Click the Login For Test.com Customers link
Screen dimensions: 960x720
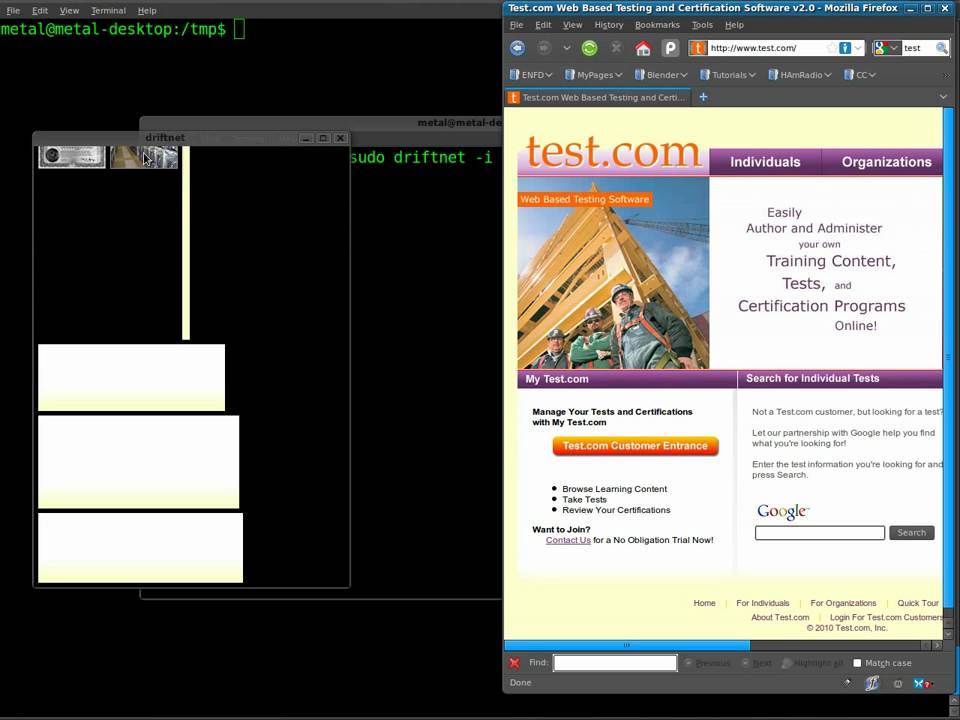tap(887, 617)
